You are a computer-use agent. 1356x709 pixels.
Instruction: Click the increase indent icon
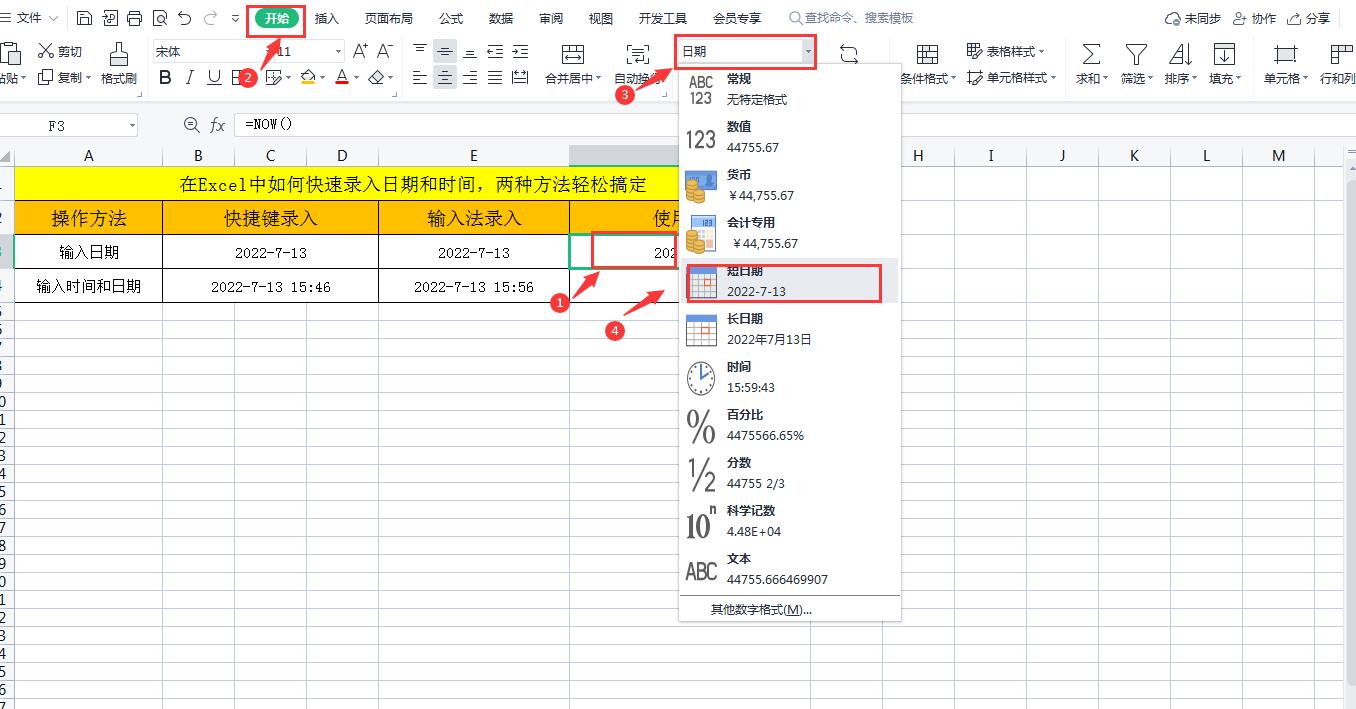click(x=520, y=51)
